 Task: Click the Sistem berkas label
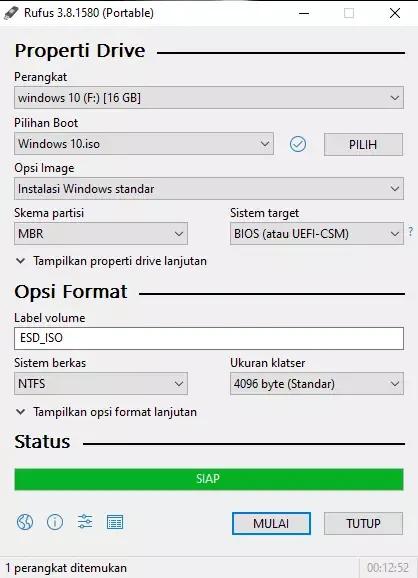[x=50, y=363]
